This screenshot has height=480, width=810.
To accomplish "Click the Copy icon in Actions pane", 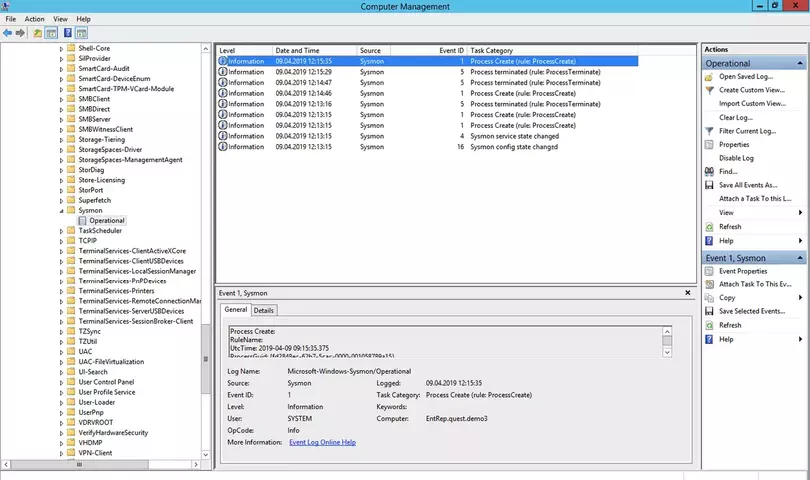I will point(709,298).
